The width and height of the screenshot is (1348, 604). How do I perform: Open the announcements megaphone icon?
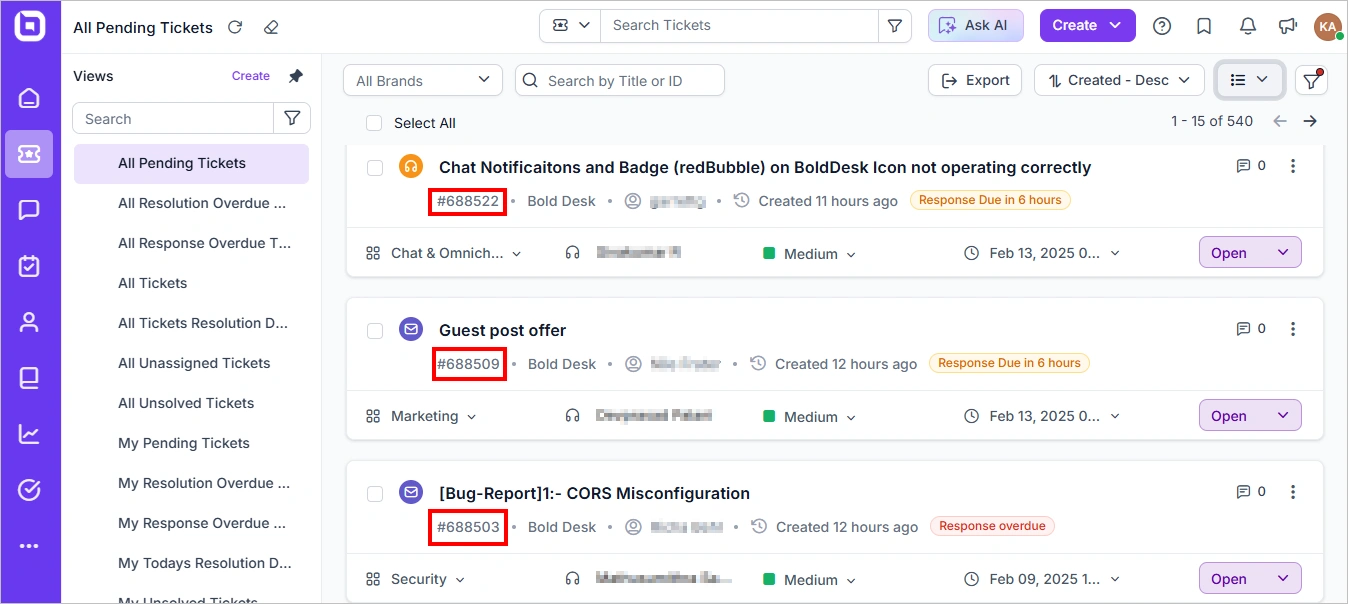1288,26
